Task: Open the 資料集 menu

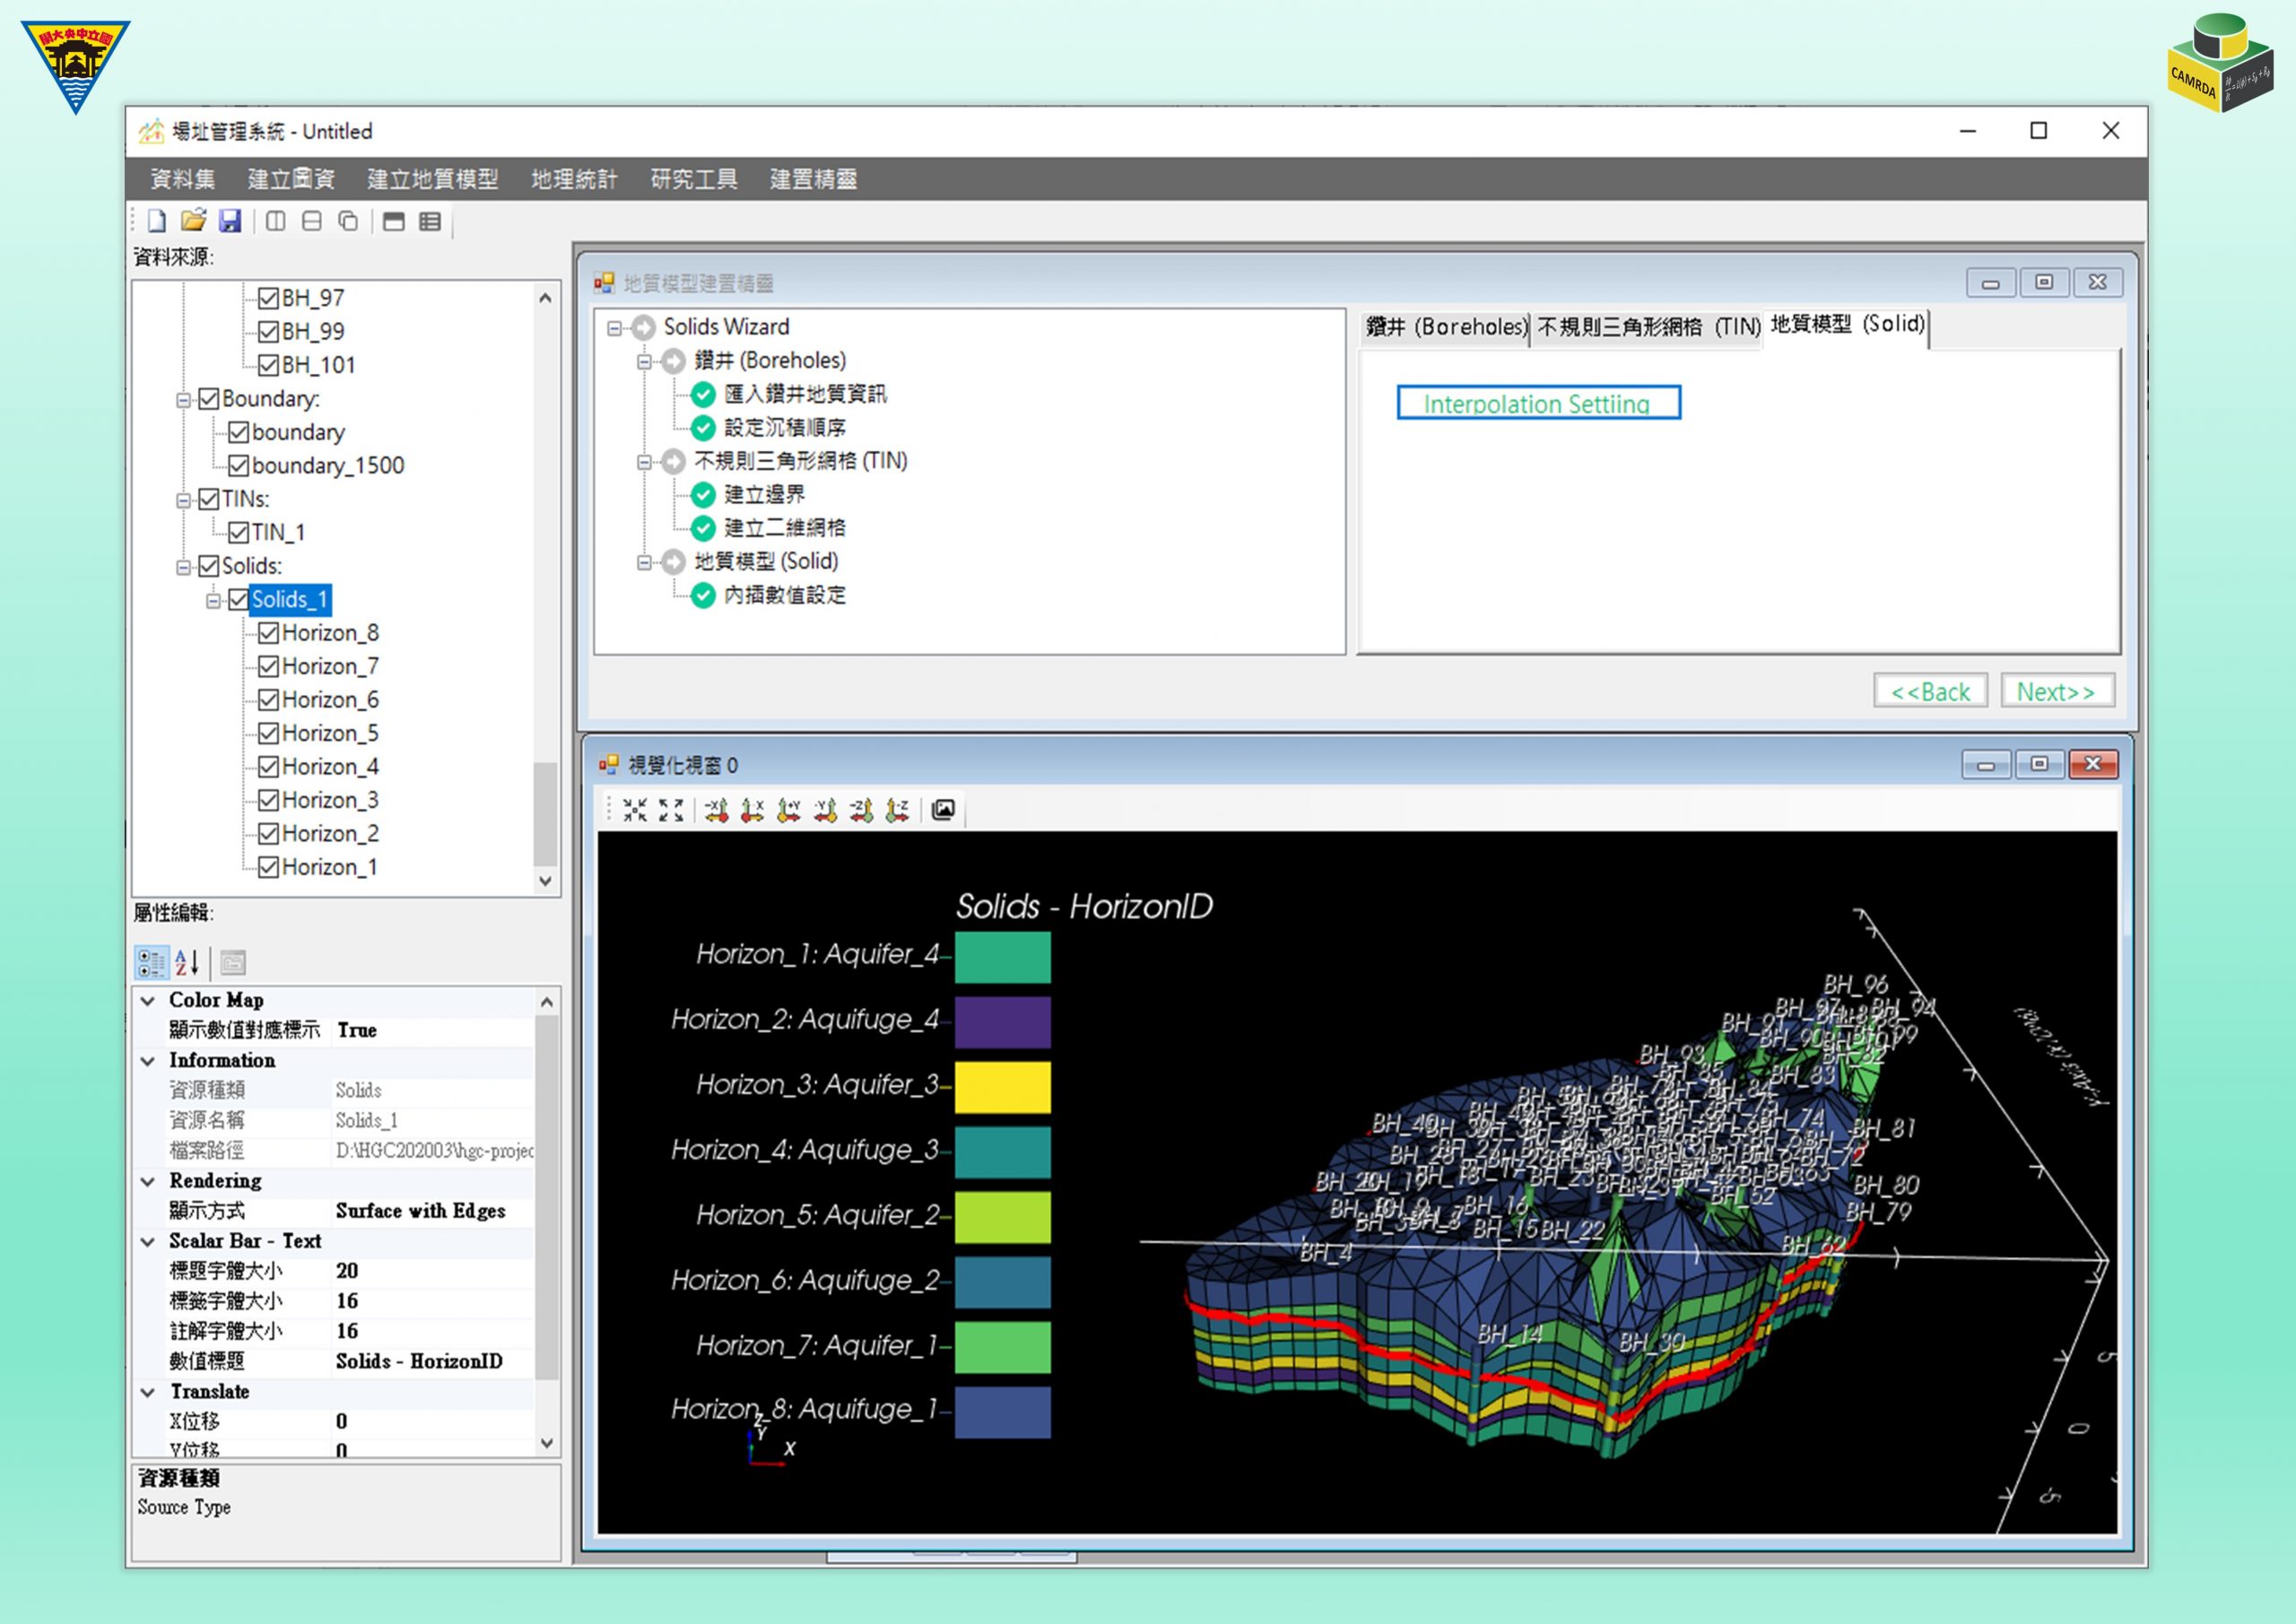Action: (182, 179)
